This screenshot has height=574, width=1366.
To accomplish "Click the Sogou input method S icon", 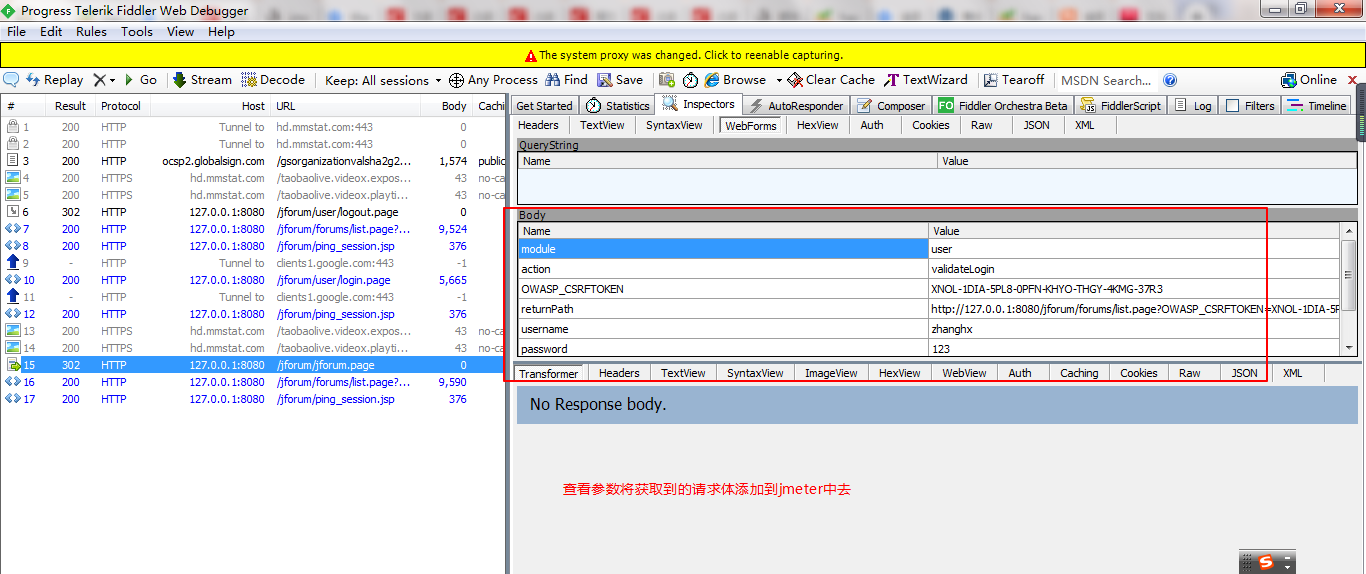I will [x=1266, y=562].
